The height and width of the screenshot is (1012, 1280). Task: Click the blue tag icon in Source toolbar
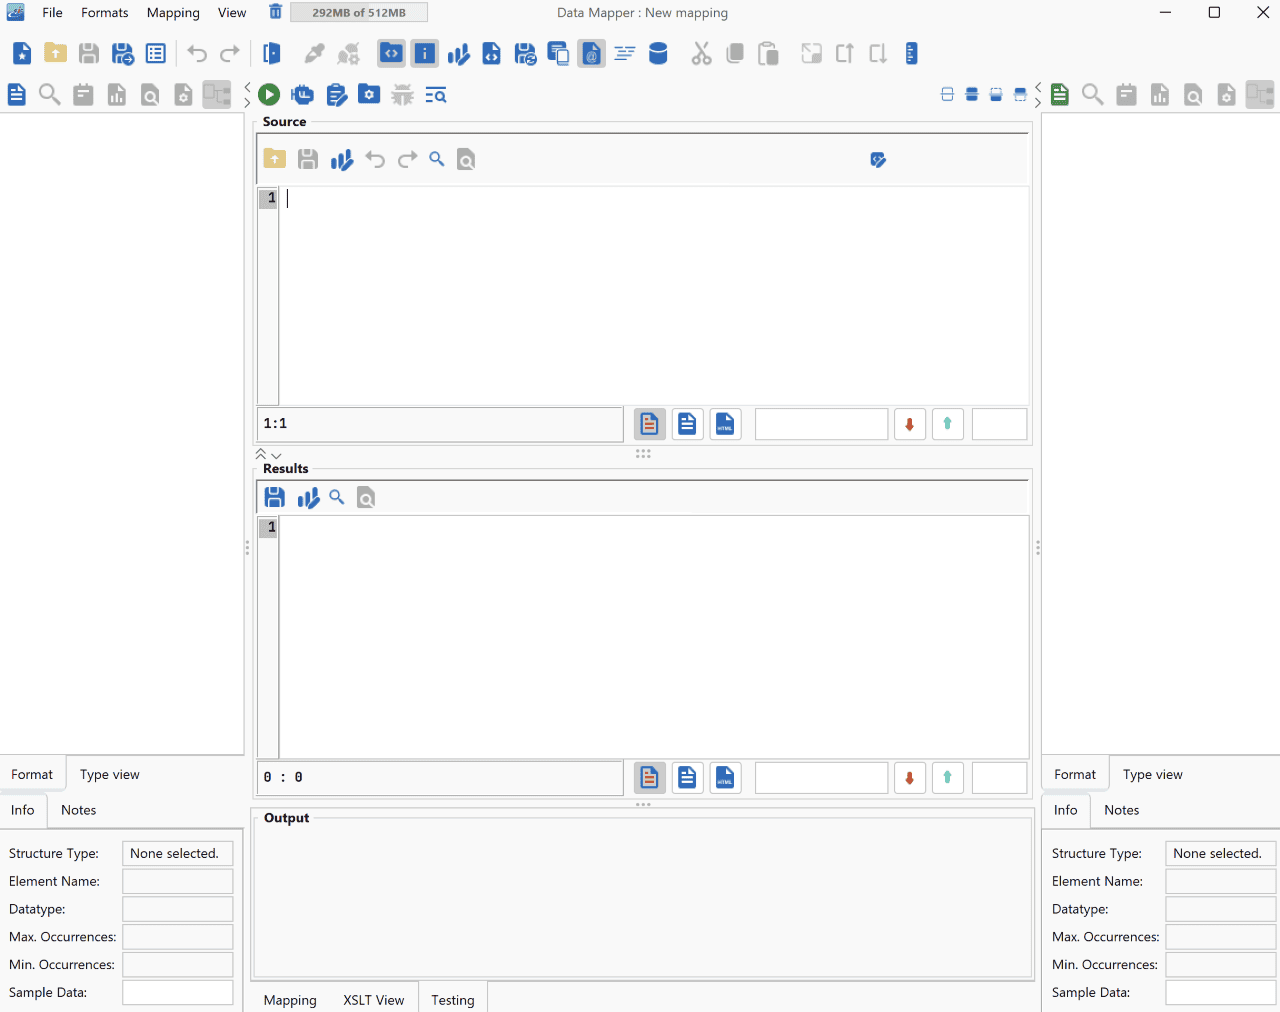(x=878, y=160)
